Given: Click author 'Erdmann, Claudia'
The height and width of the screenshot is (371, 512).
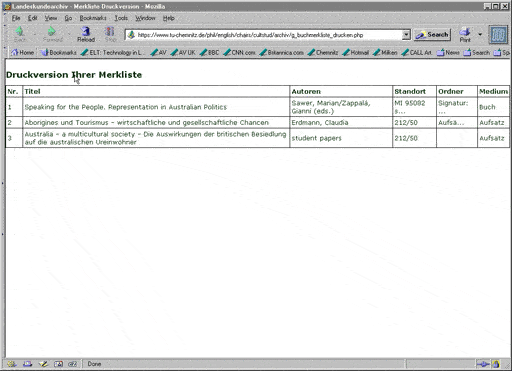Looking at the screenshot, I should [320, 122].
